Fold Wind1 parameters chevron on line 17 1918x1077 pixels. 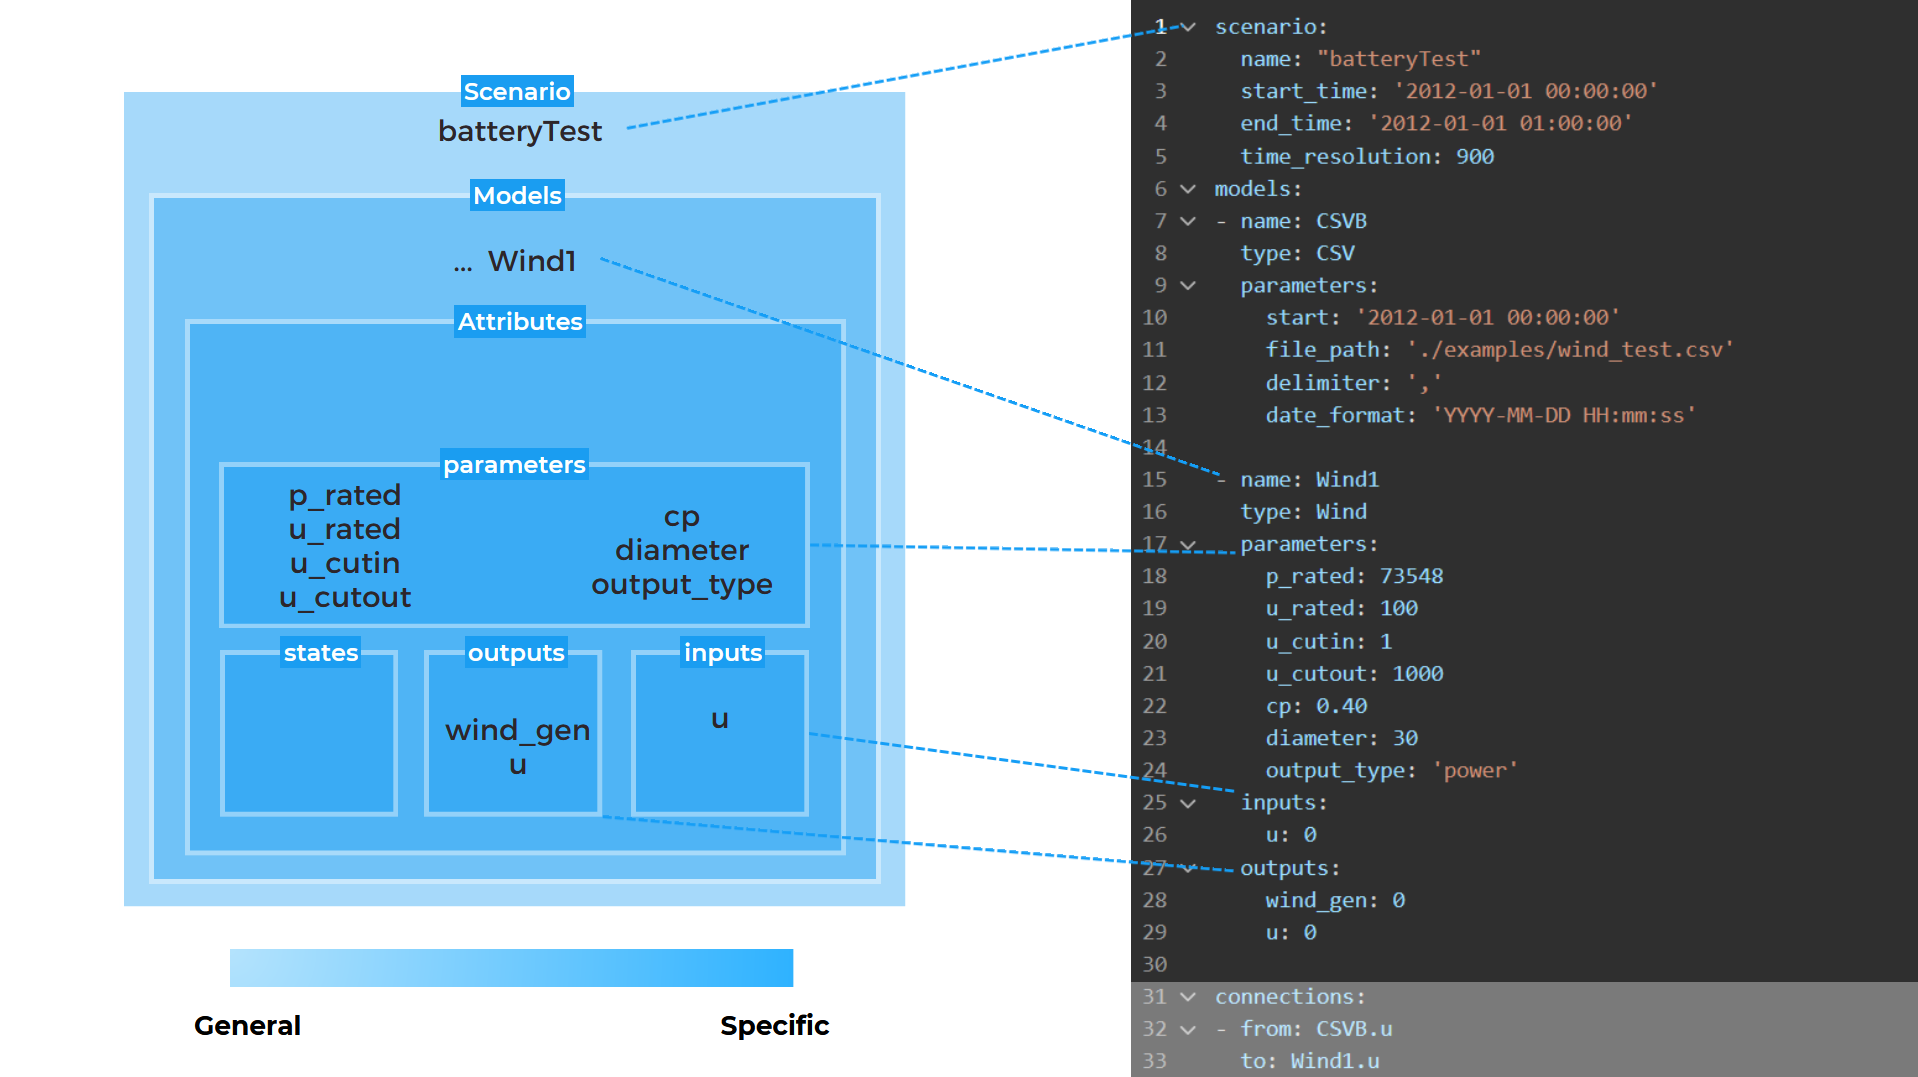click(1188, 545)
